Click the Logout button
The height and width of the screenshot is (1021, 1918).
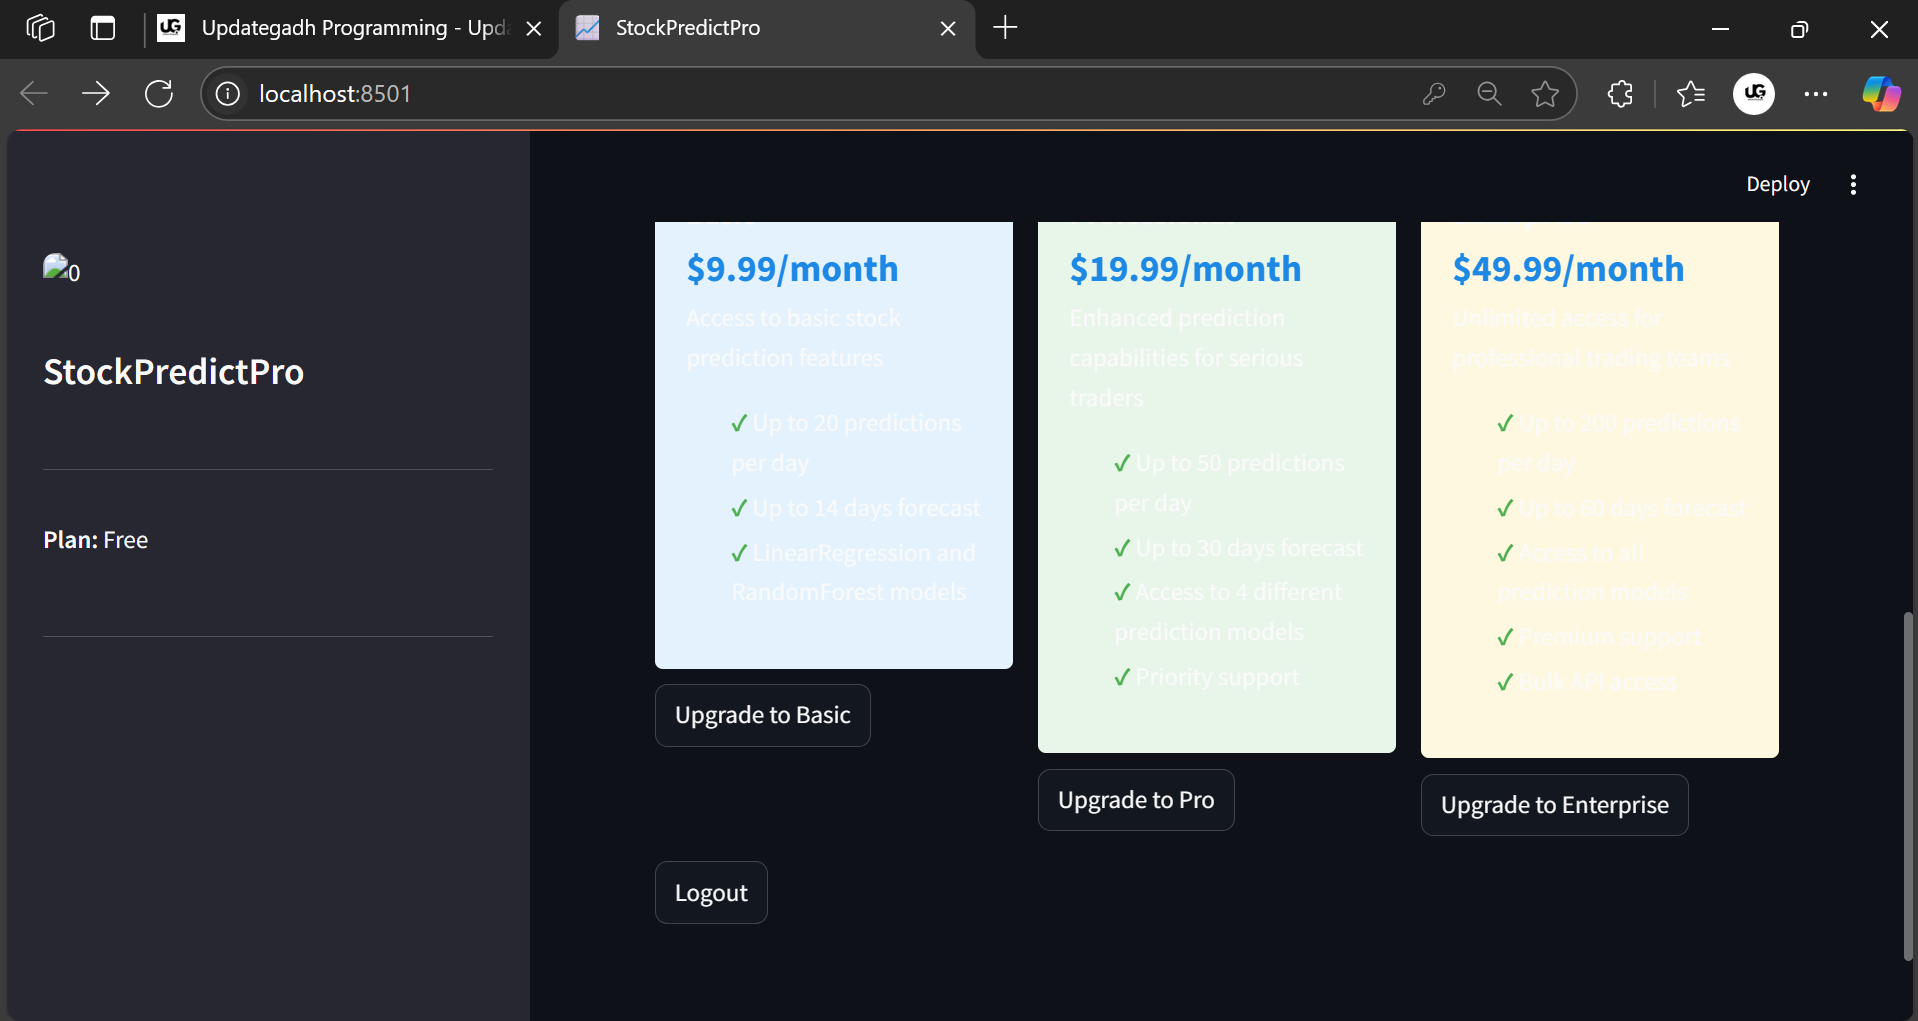click(711, 893)
